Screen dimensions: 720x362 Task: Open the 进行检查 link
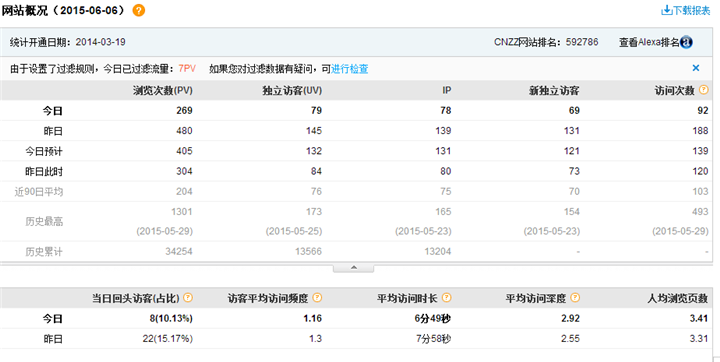point(349,69)
